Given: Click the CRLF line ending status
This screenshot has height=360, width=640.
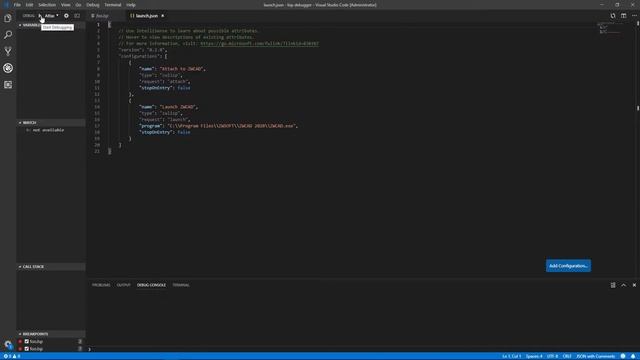Looking at the screenshot, I should pyautogui.click(x=567, y=356).
